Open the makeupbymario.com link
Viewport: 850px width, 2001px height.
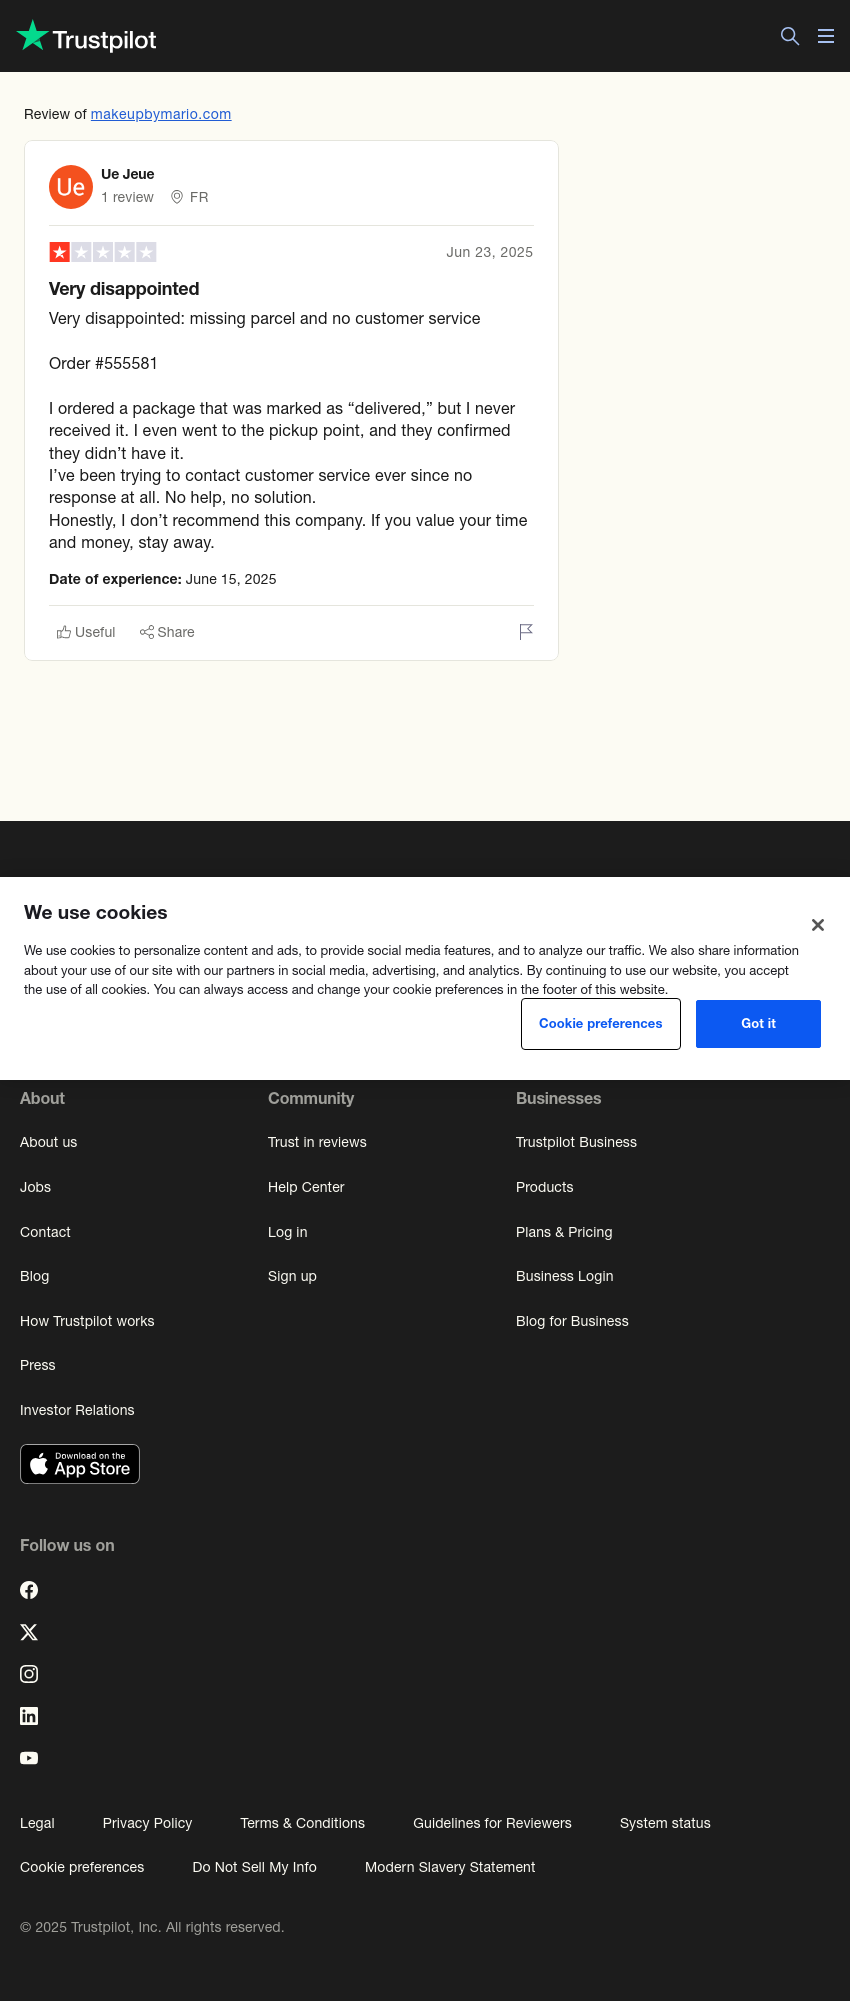tap(161, 114)
